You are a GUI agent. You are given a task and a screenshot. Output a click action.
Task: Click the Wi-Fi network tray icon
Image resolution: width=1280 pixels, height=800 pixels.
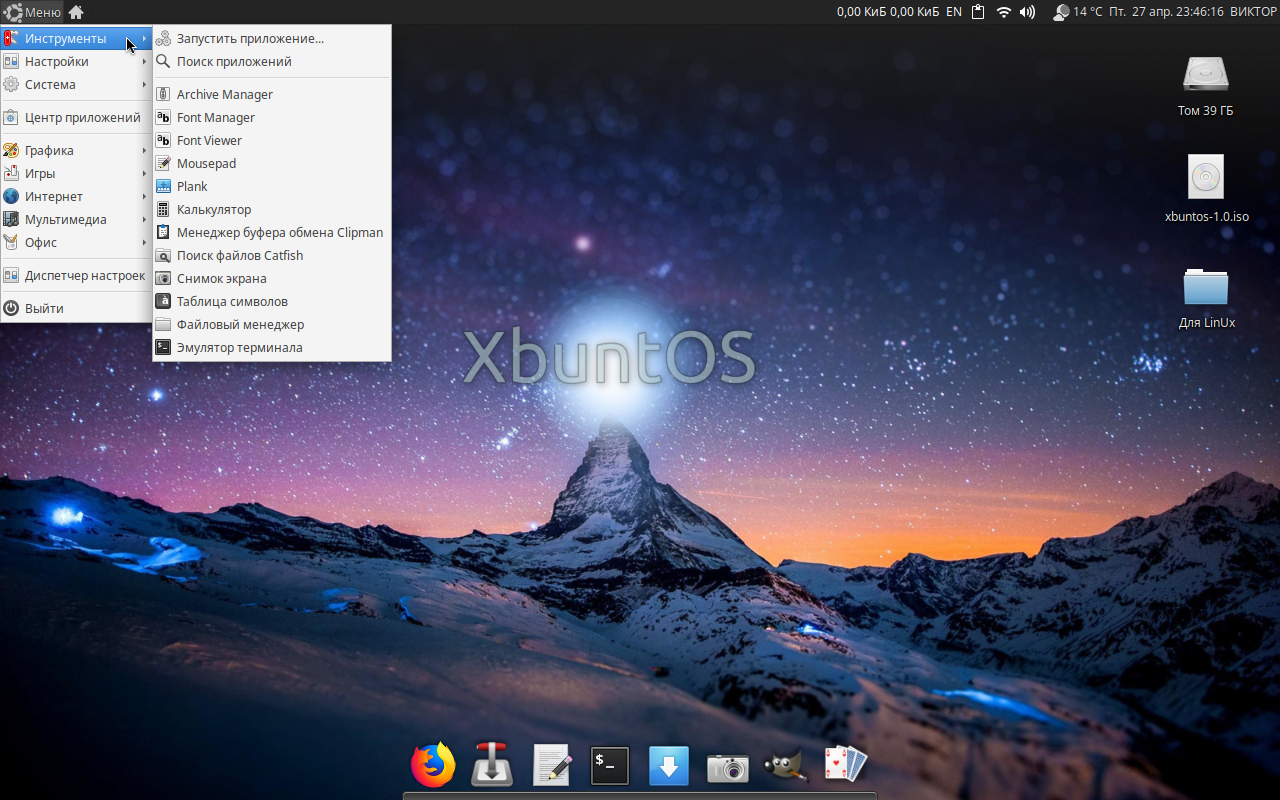point(1004,12)
